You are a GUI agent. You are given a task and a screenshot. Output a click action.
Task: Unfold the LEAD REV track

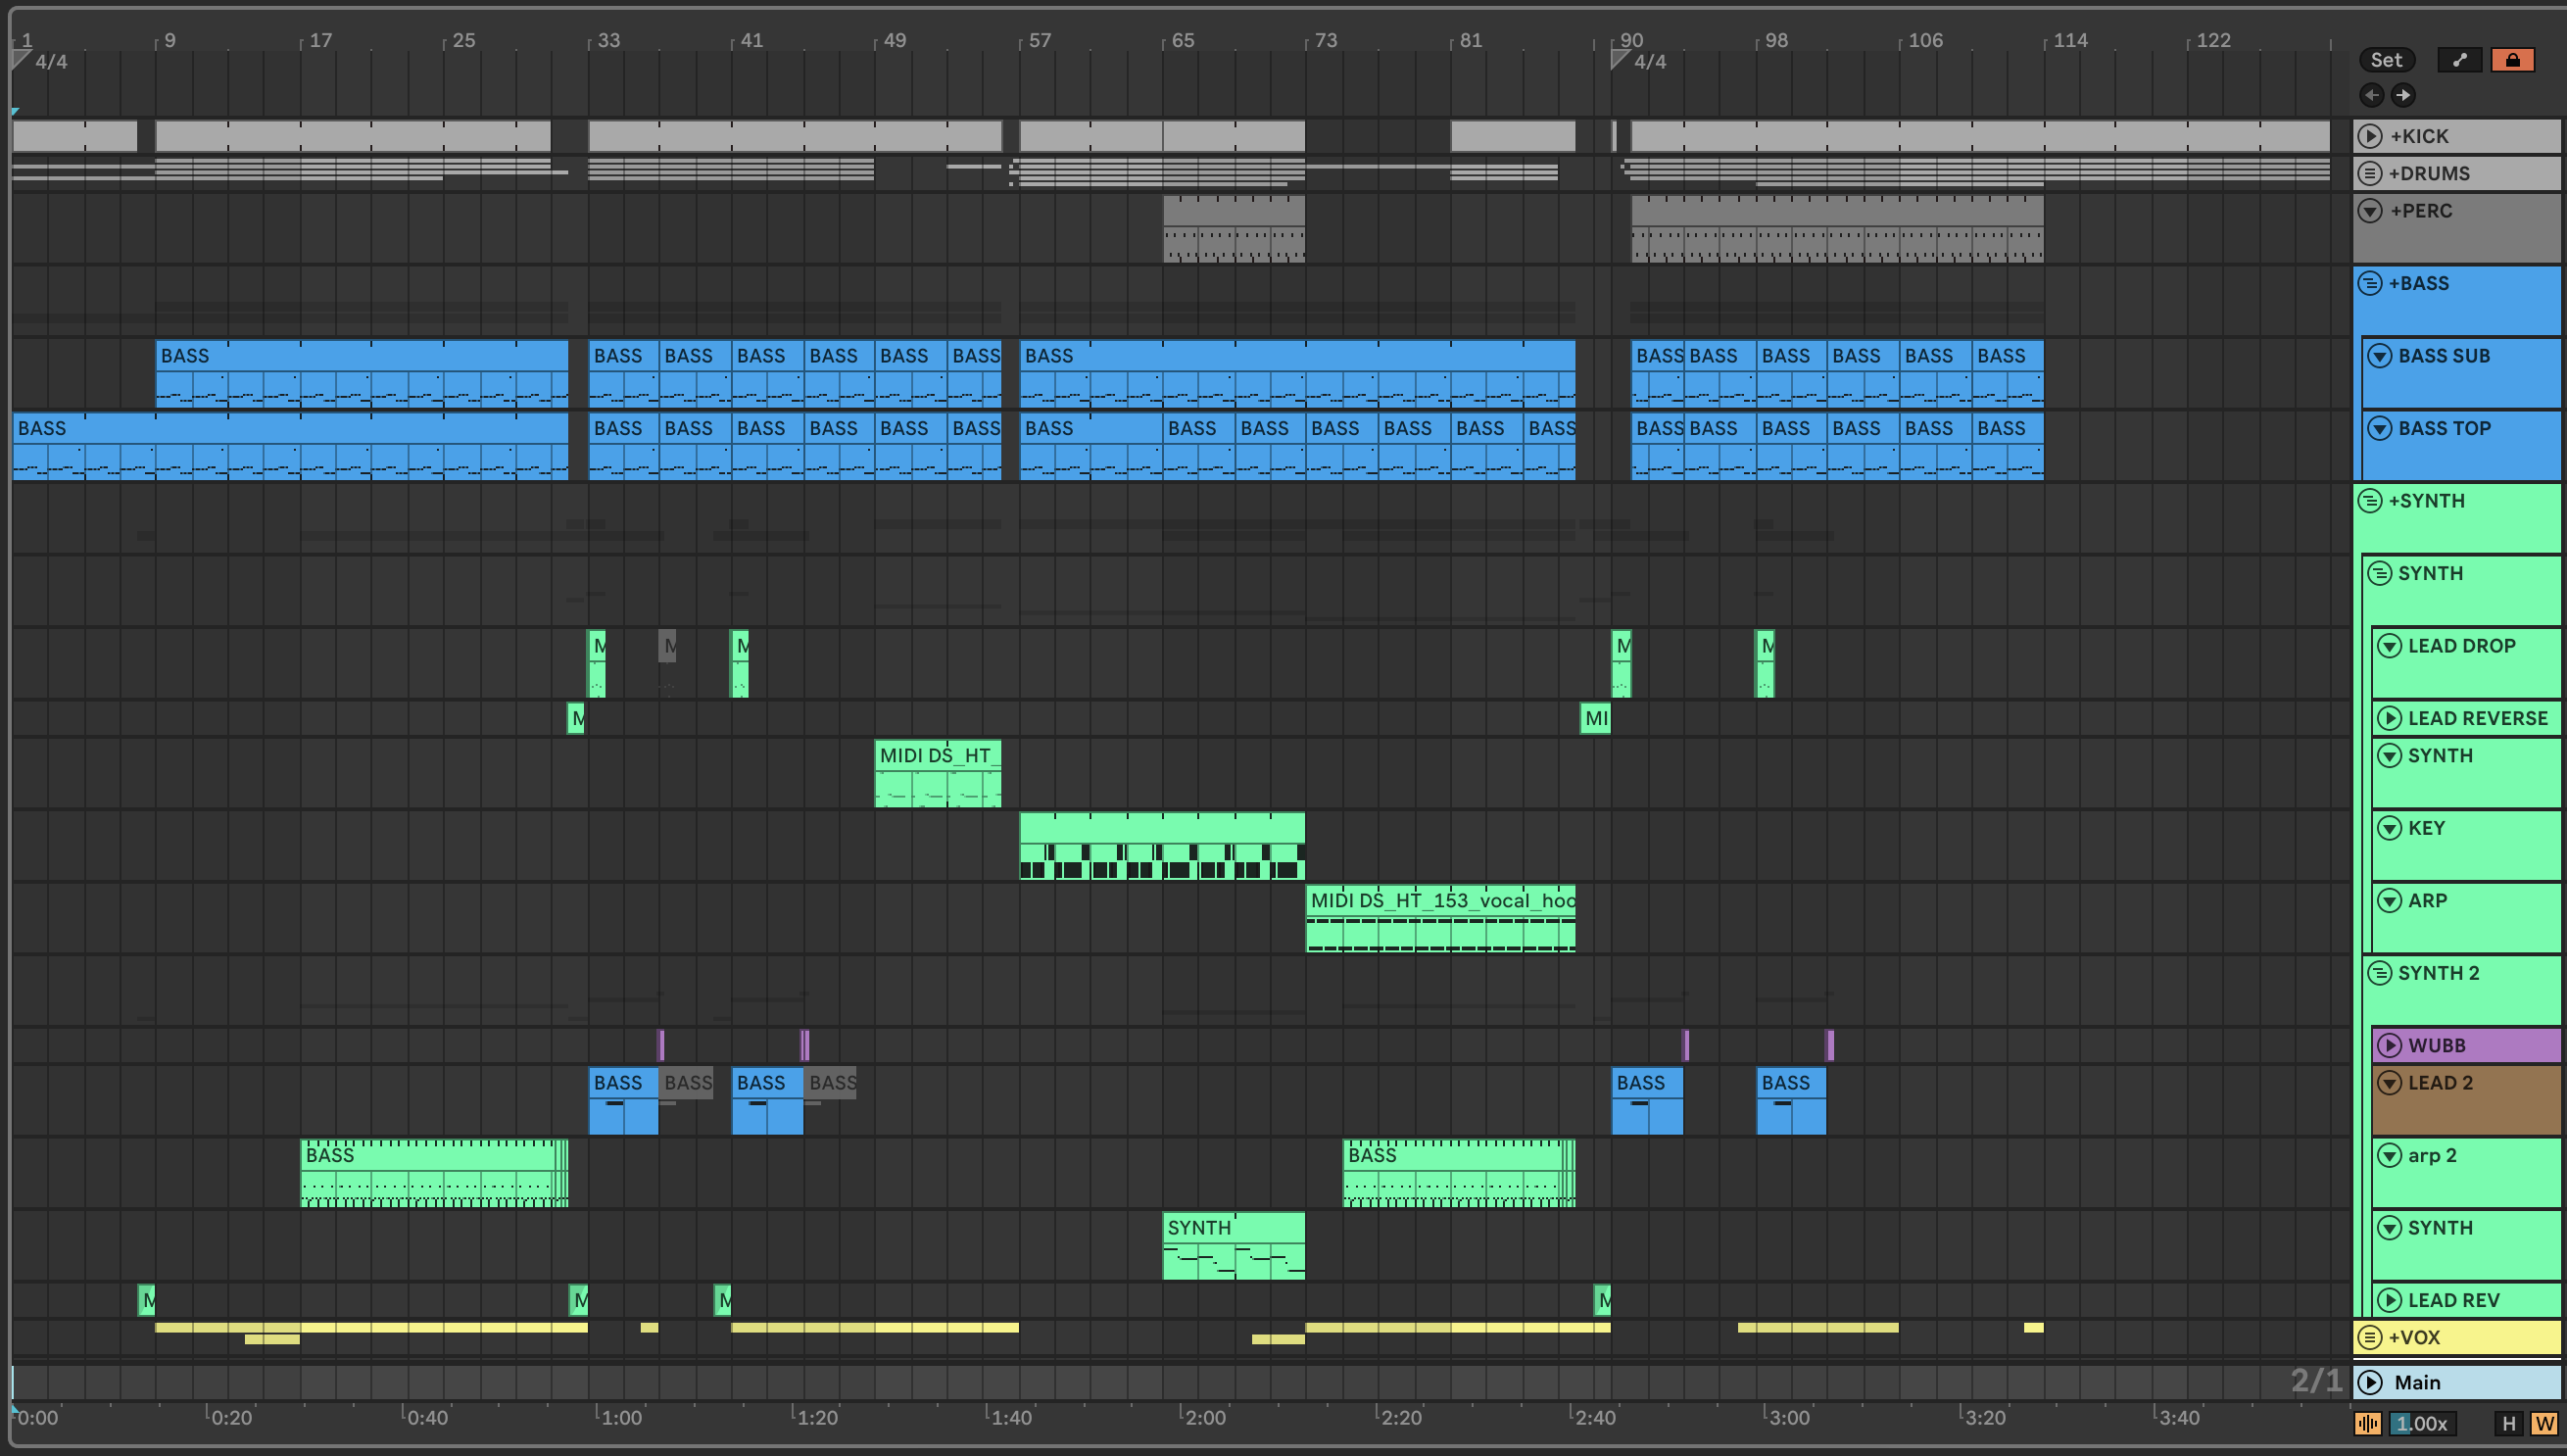(x=2389, y=1300)
